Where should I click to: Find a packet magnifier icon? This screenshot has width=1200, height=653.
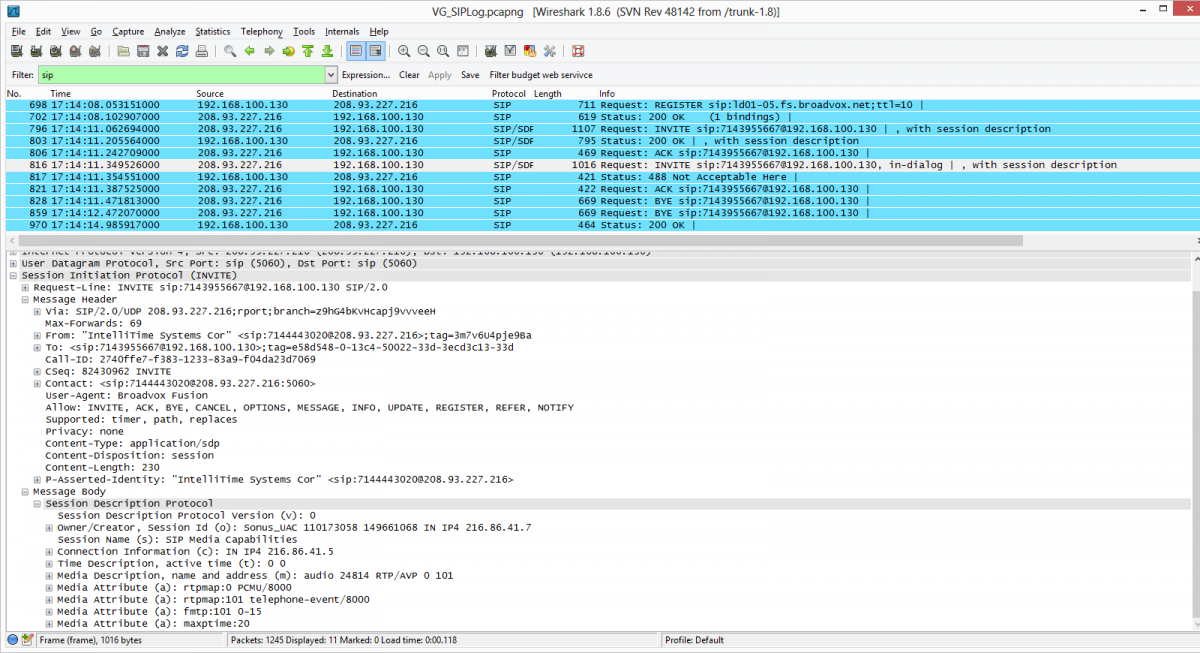230,51
